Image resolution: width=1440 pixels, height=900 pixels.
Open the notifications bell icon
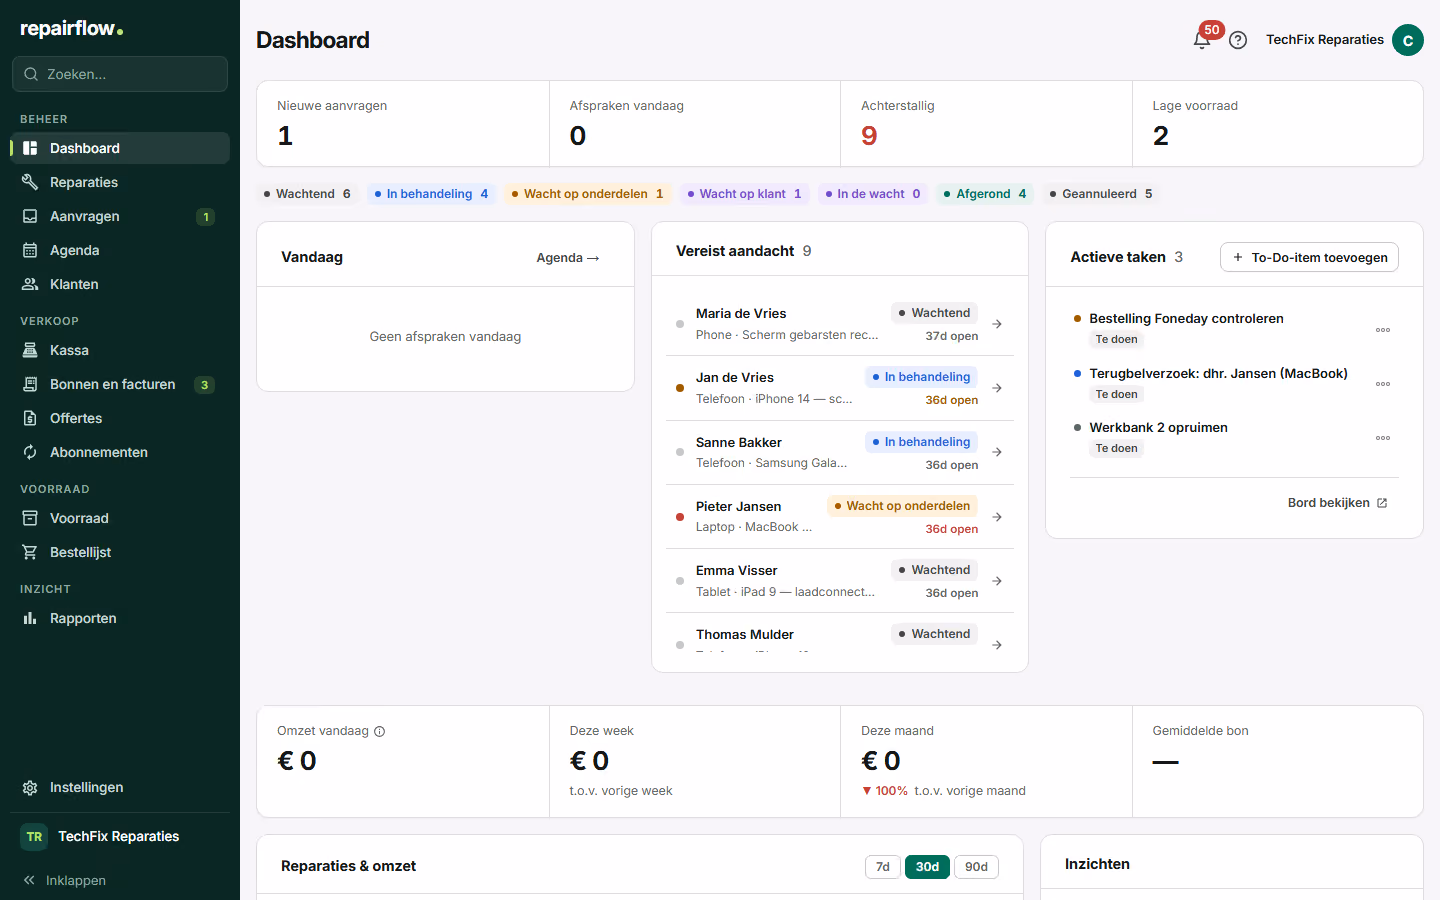pyautogui.click(x=1202, y=40)
